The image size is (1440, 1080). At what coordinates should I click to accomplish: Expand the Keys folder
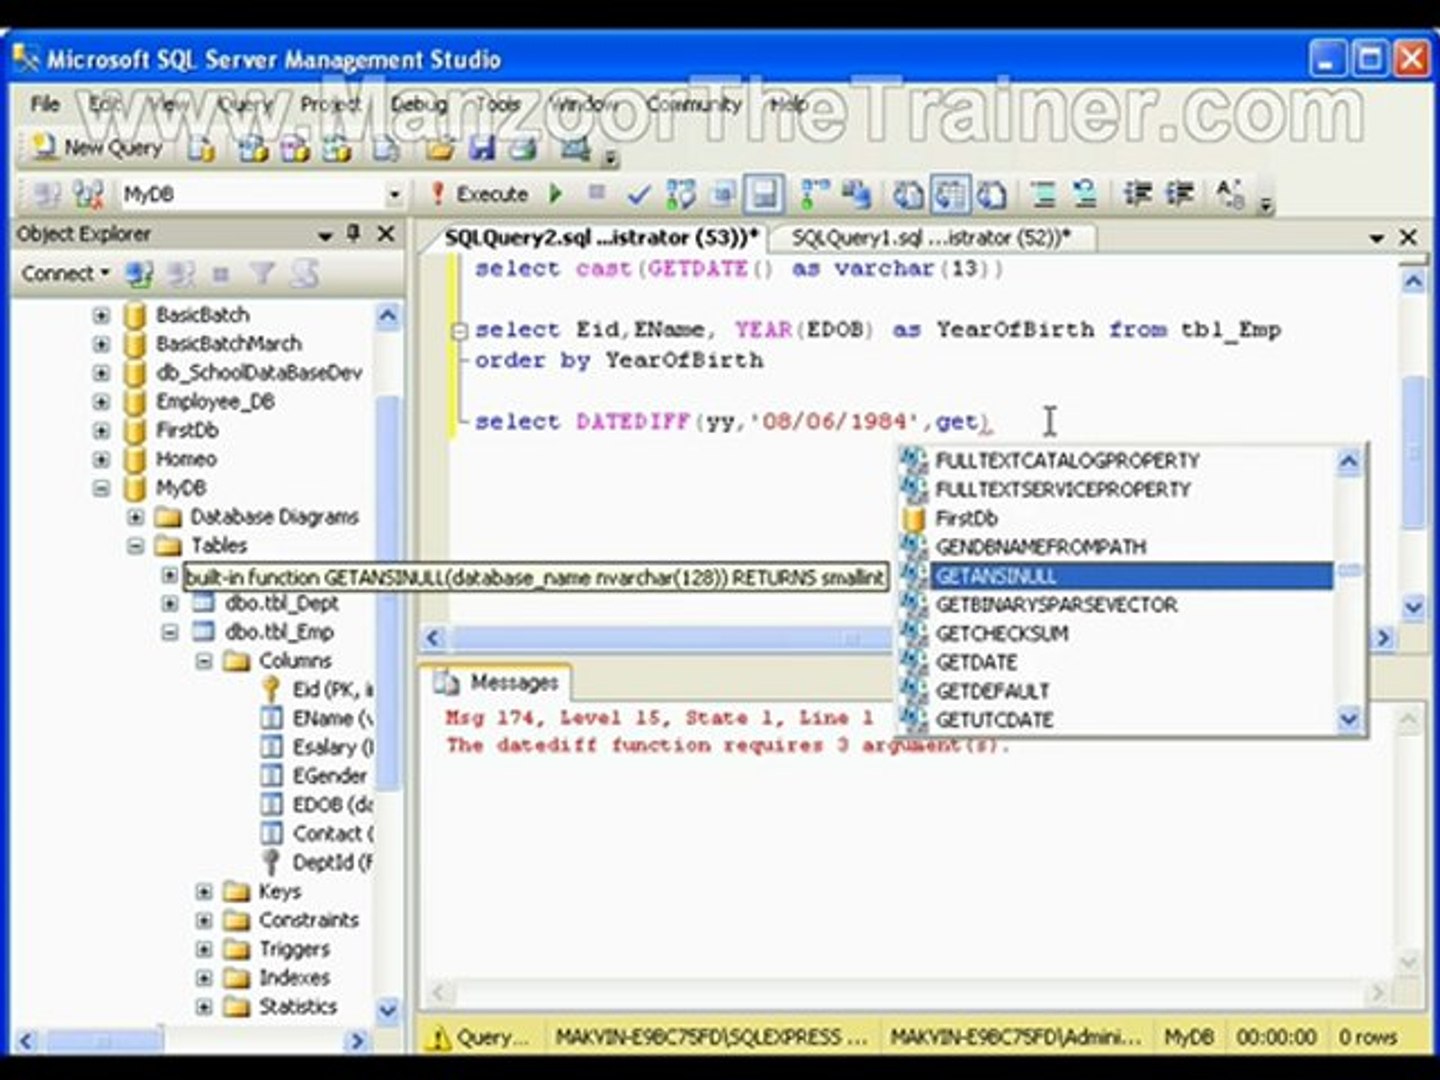click(204, 891)
